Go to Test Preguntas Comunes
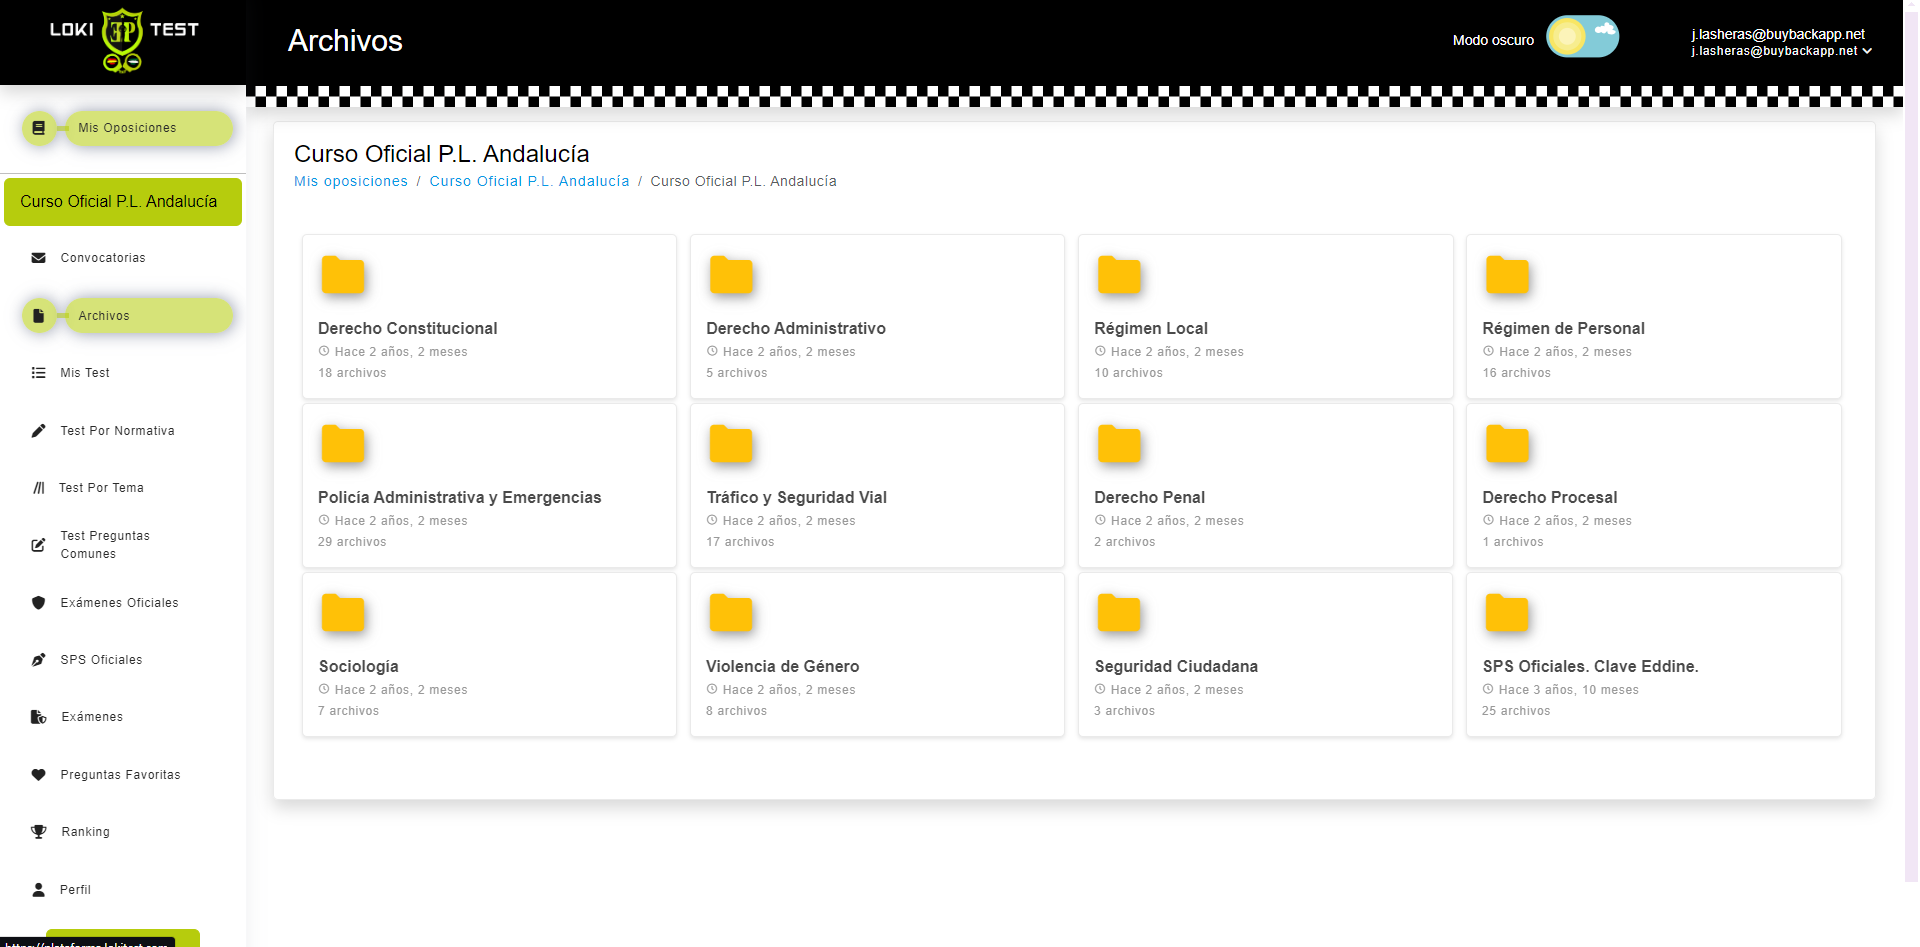Viewport: 1920px width, 947px height. [x=105, y=545]
